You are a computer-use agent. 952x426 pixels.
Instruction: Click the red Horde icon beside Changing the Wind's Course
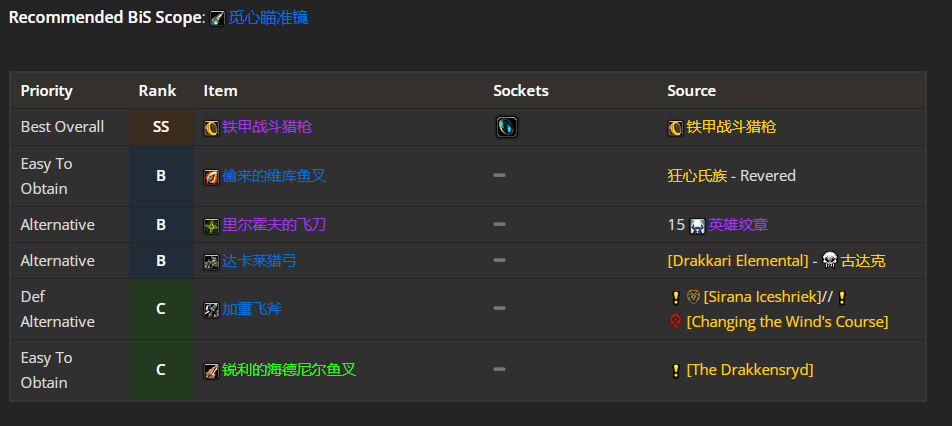click(675, 322)
